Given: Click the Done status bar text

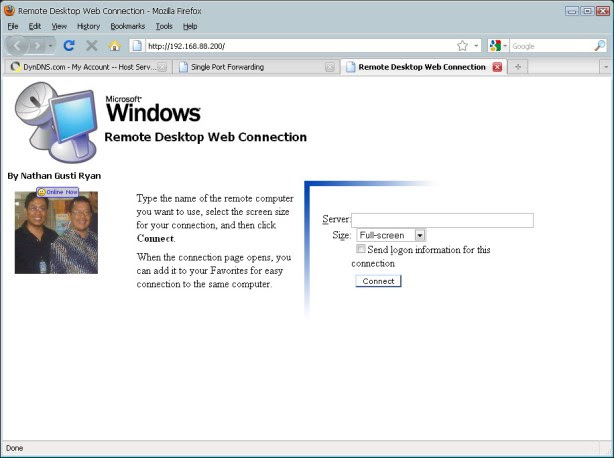Looking at the screenshot, I should [x=14, y=448].
